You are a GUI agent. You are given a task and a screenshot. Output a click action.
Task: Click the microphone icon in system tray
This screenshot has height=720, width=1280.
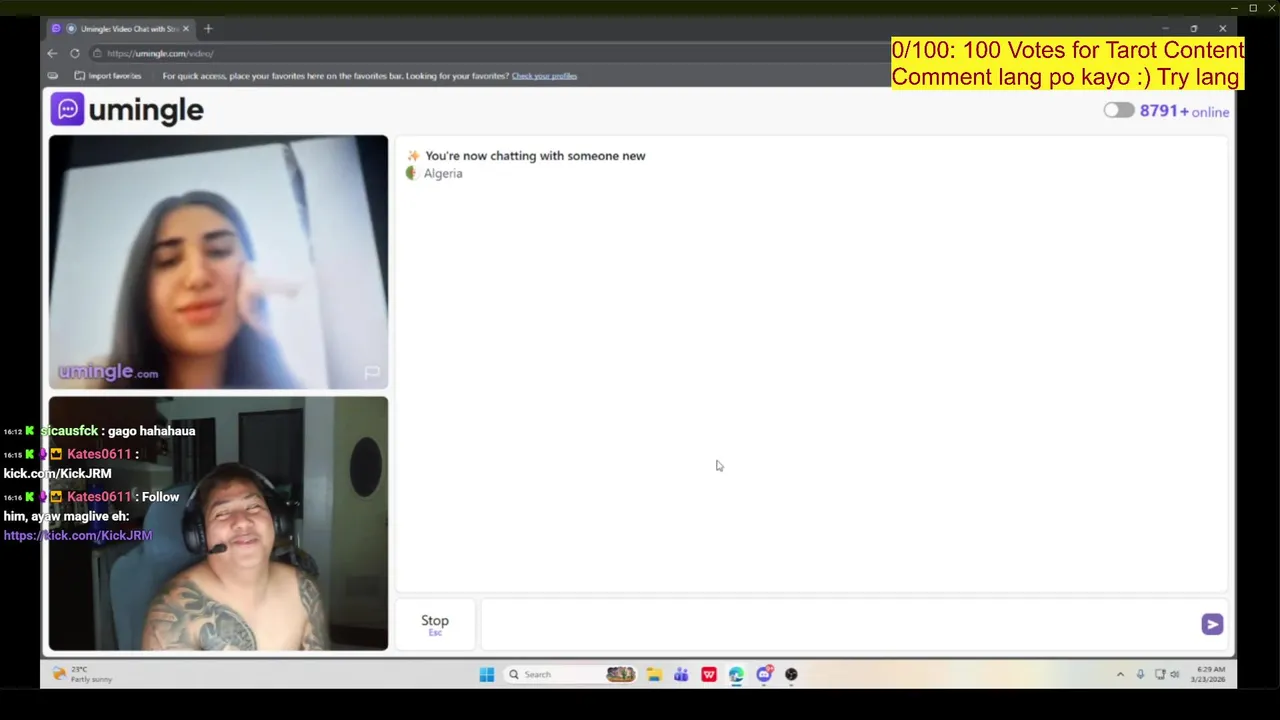[x=1140, y=675]
